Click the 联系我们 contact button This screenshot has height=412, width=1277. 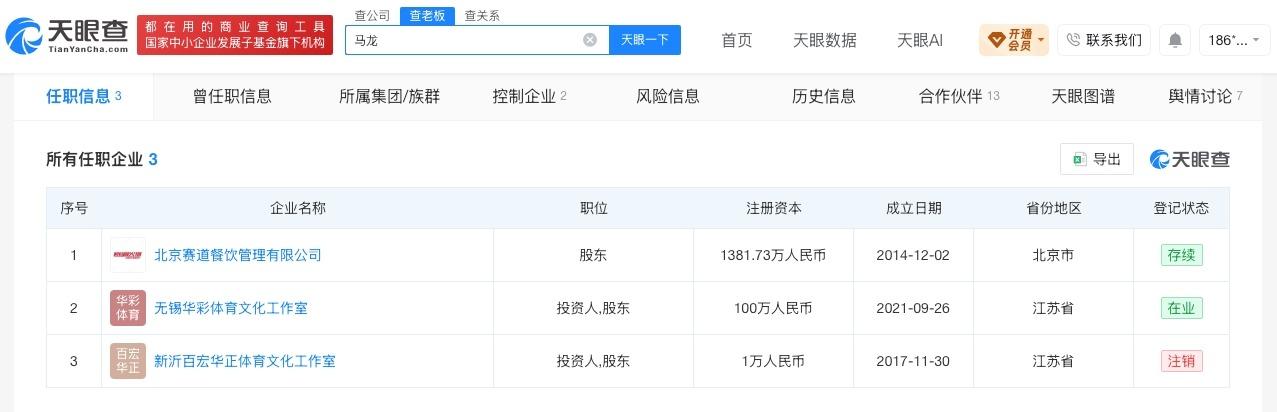click(x=1104, y=40)
